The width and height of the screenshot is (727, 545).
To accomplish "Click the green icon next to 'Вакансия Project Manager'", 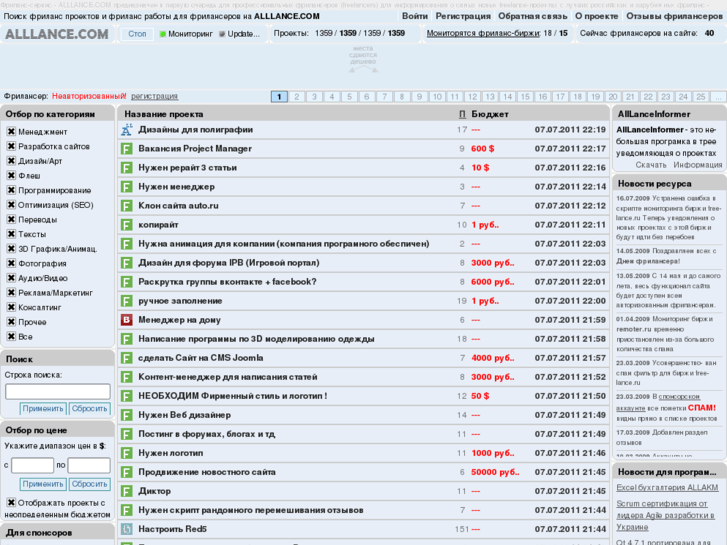I will [127, 149].
